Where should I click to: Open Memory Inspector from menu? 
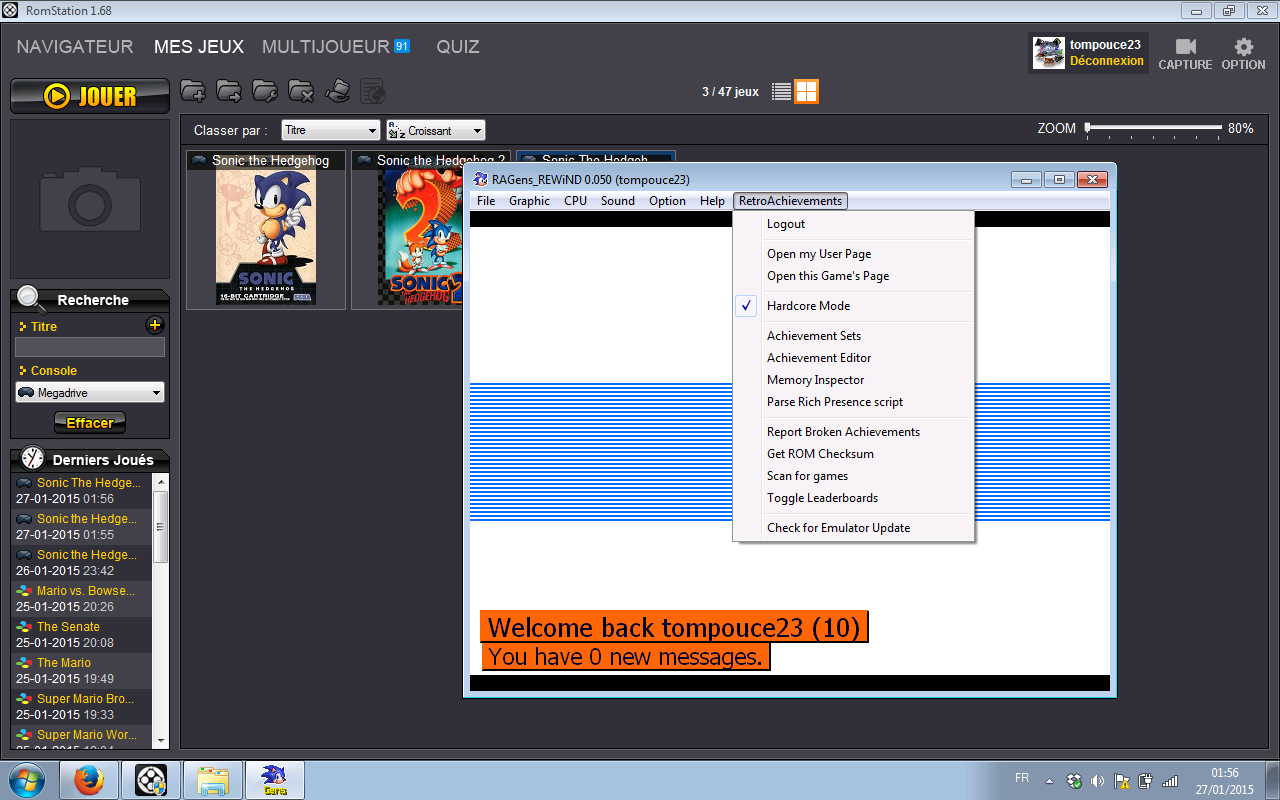point(853,380)
